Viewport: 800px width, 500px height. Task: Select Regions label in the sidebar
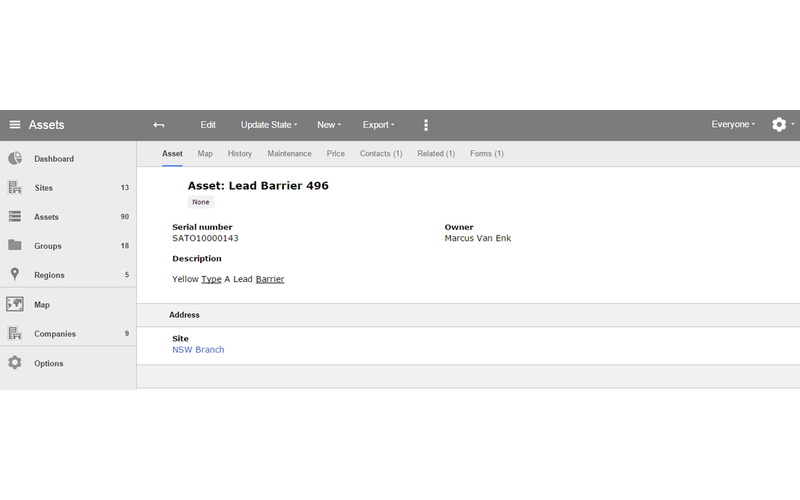click(x=49, y=275)
